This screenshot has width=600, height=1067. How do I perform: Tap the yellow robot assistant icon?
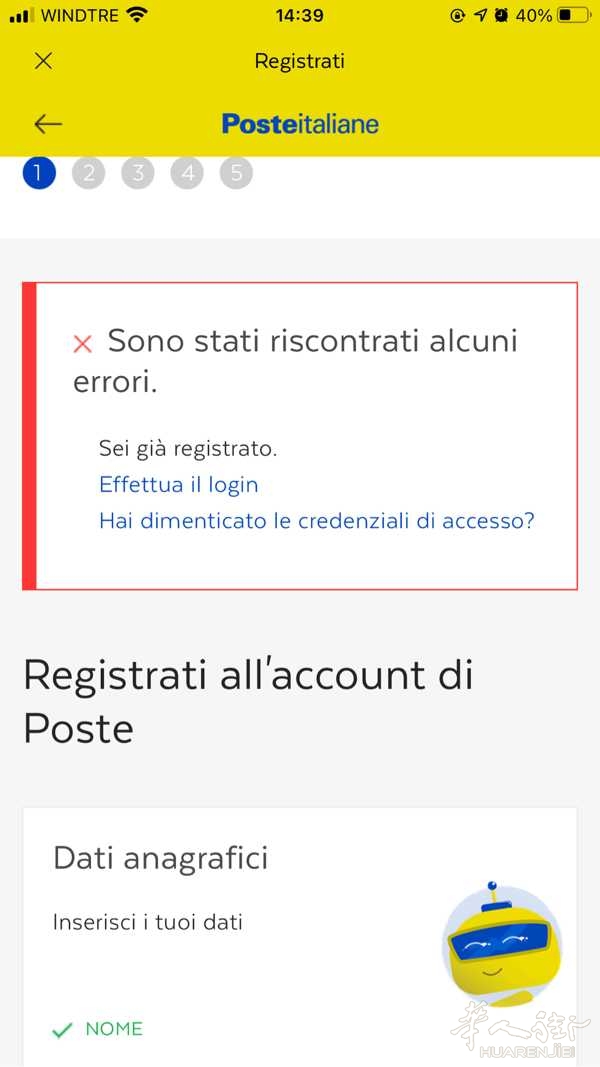pyautogui.click(x=501, y=944)
